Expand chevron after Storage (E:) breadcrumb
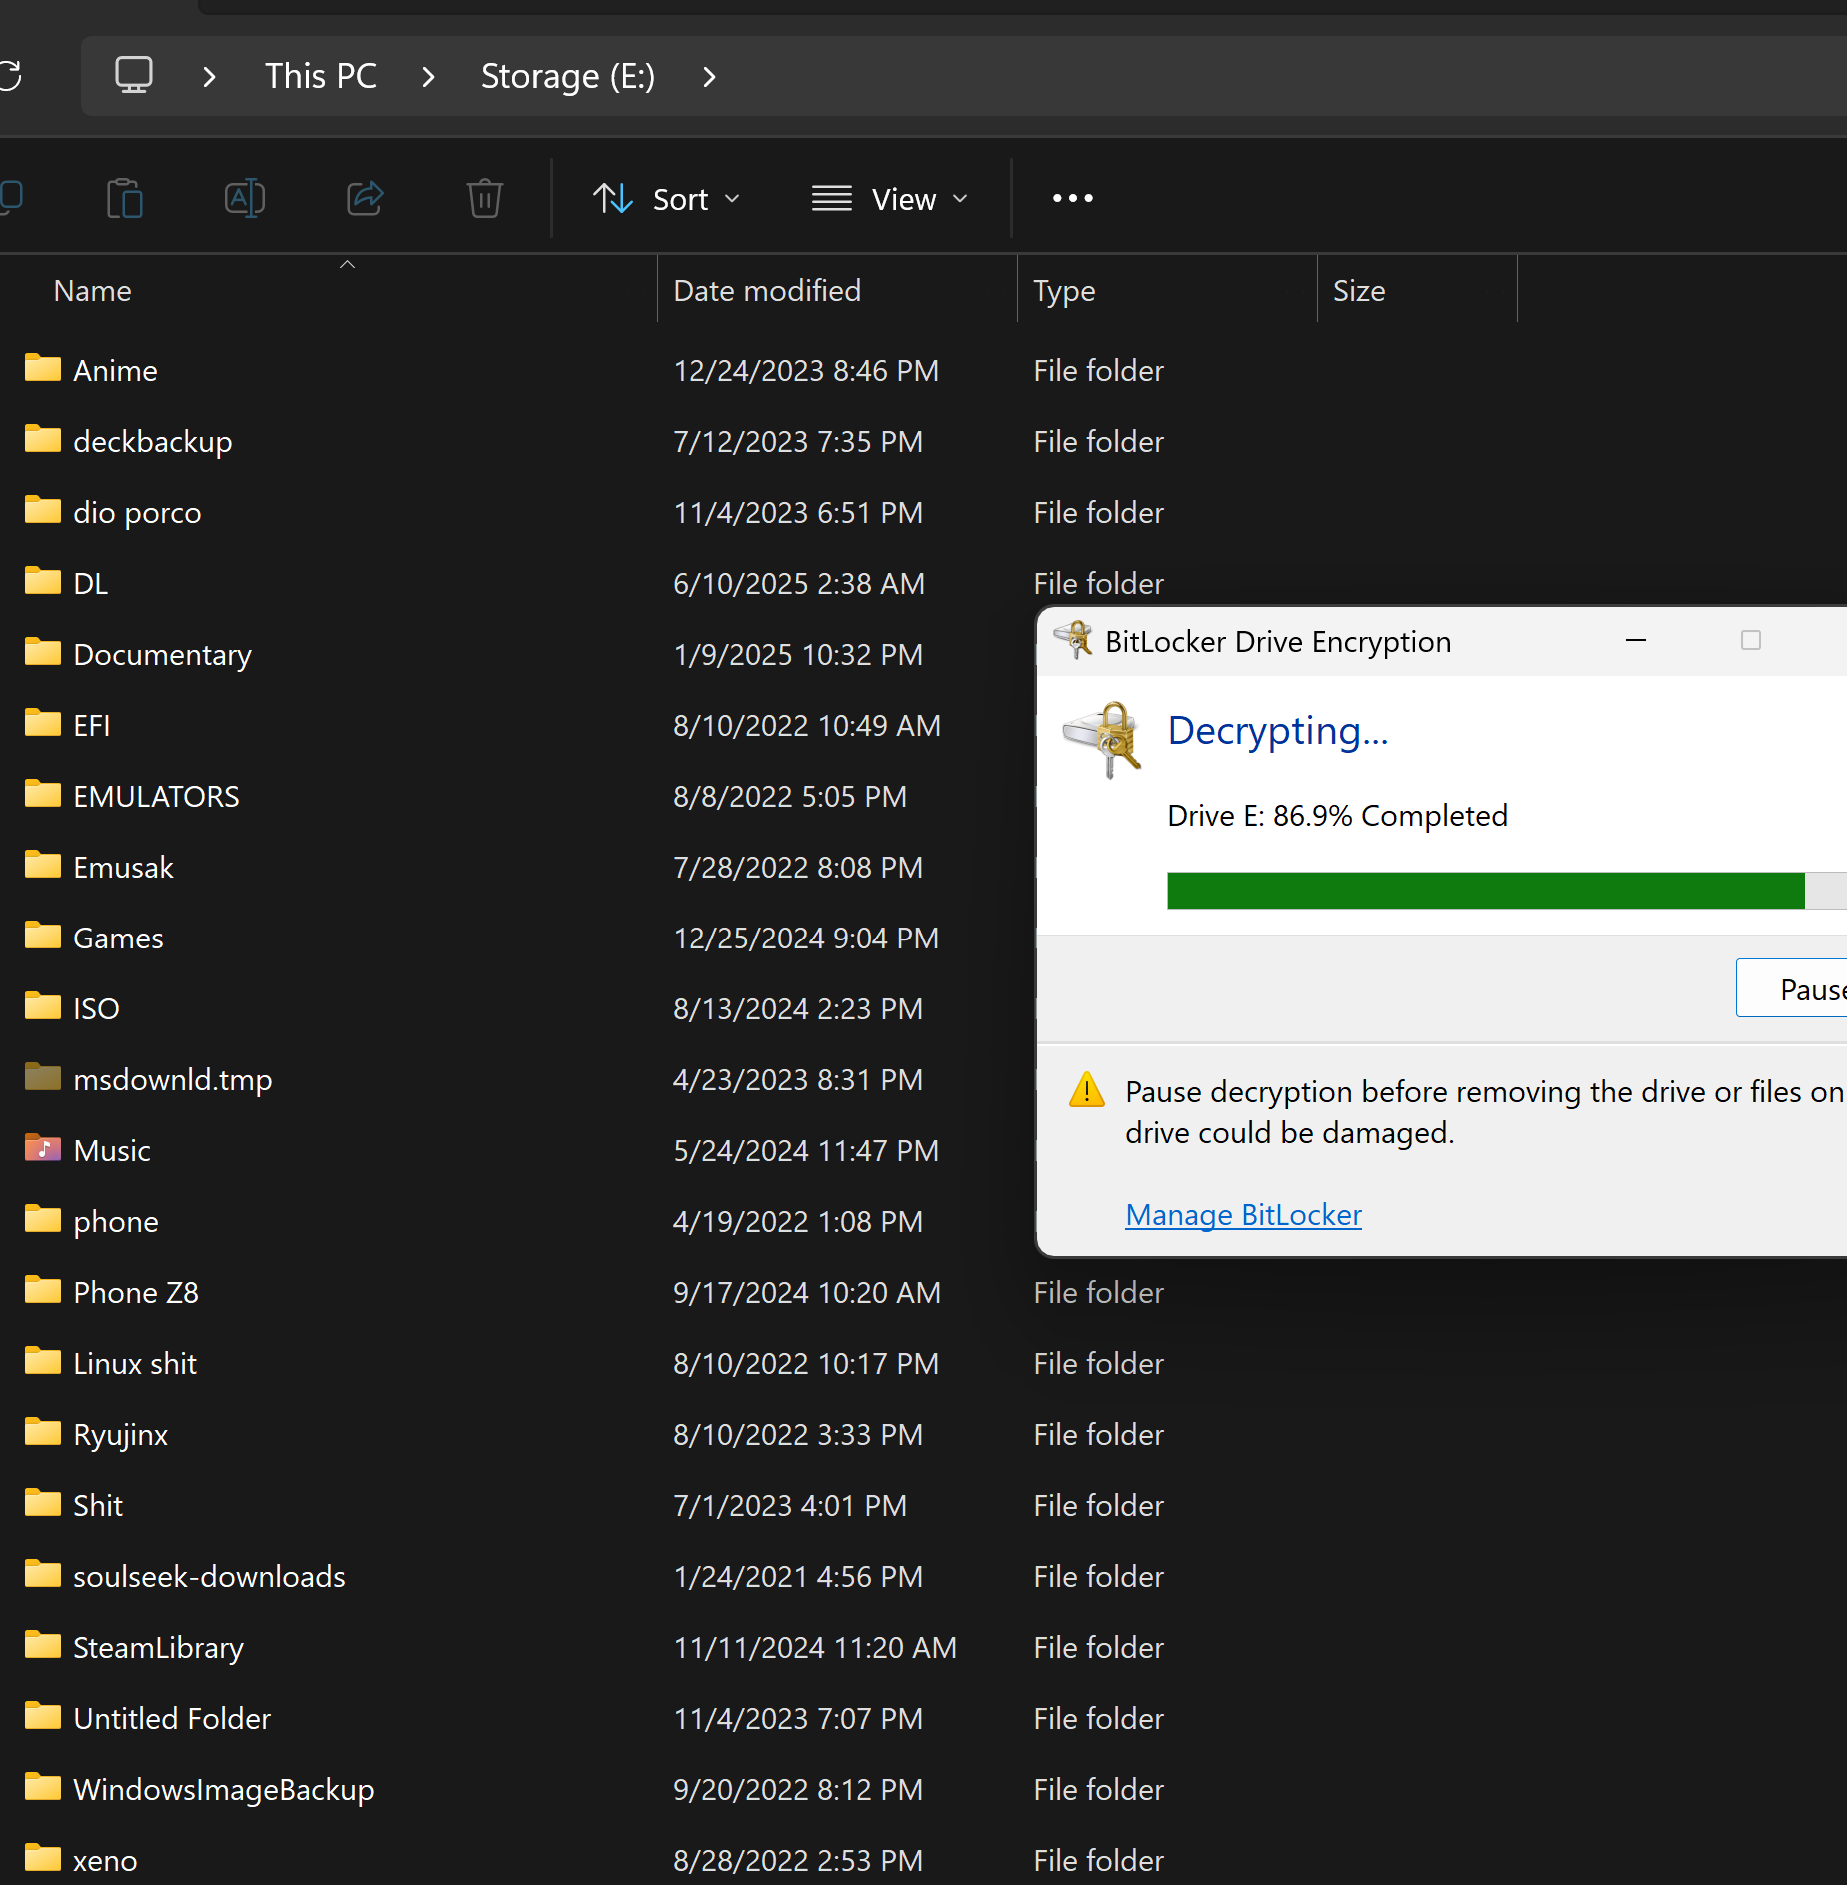 coord(709,76)
